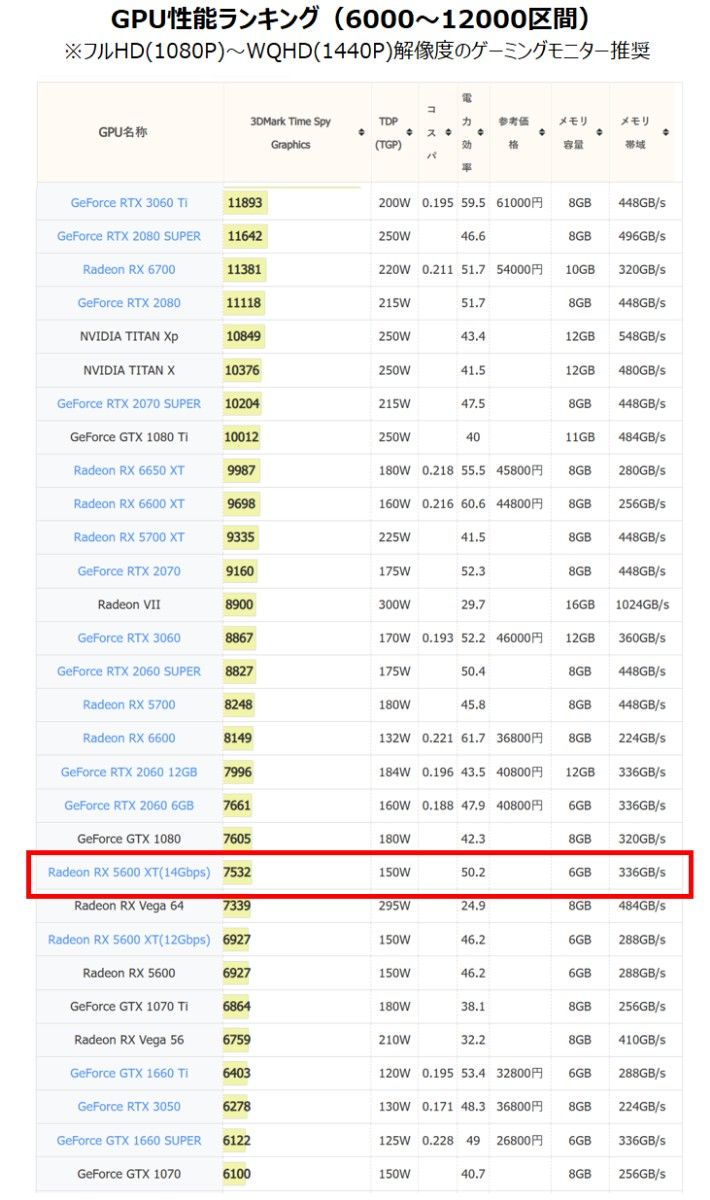Open Radeon RX 6600 link
This screenshot has height=1200, width=710.
(129, 739)
